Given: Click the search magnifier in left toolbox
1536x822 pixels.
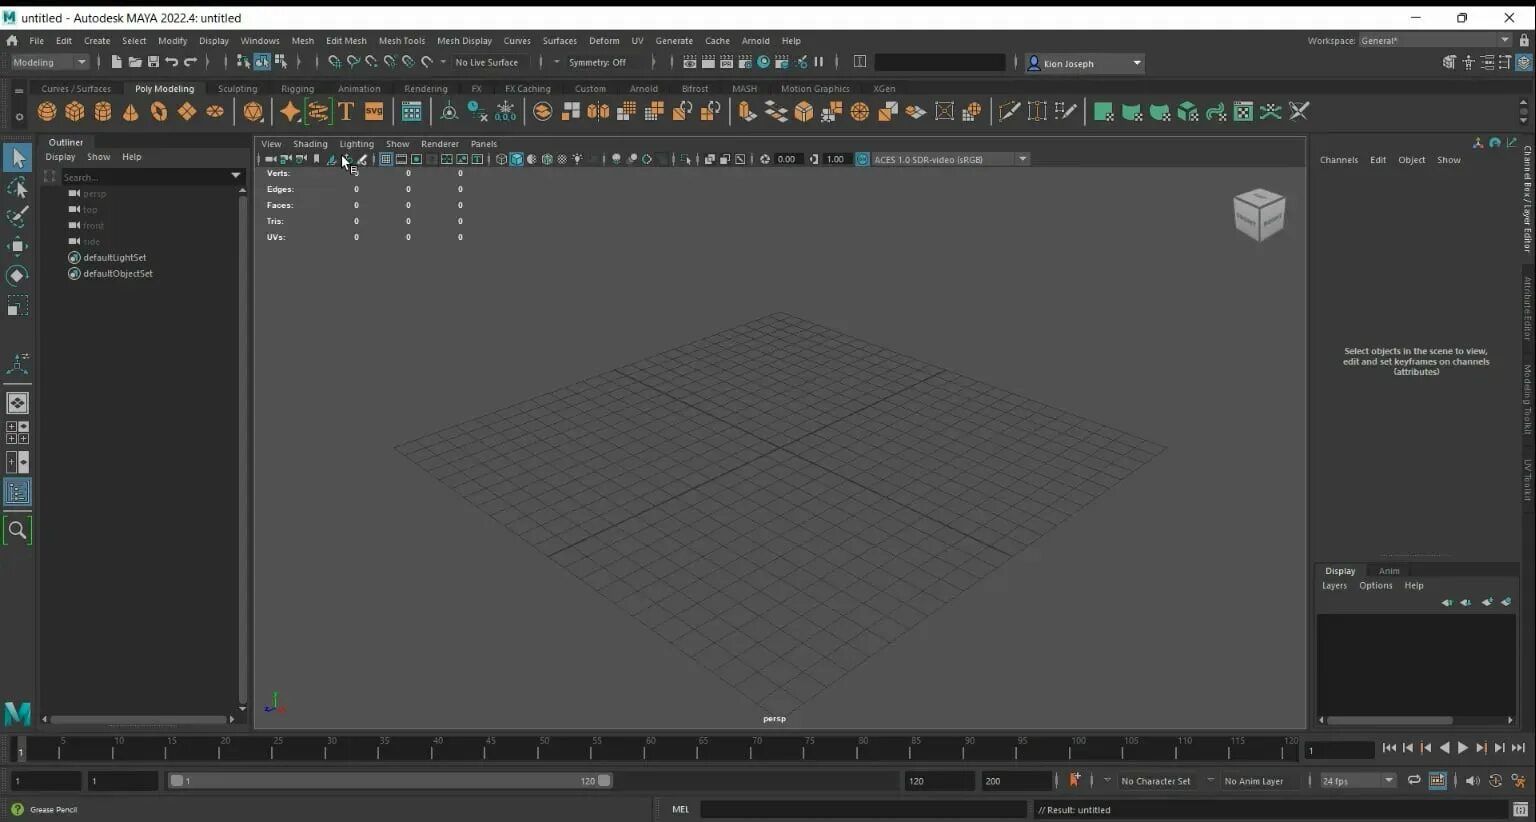Looking at the screenshot, I should pyautogui.click(x=17, y=530).
